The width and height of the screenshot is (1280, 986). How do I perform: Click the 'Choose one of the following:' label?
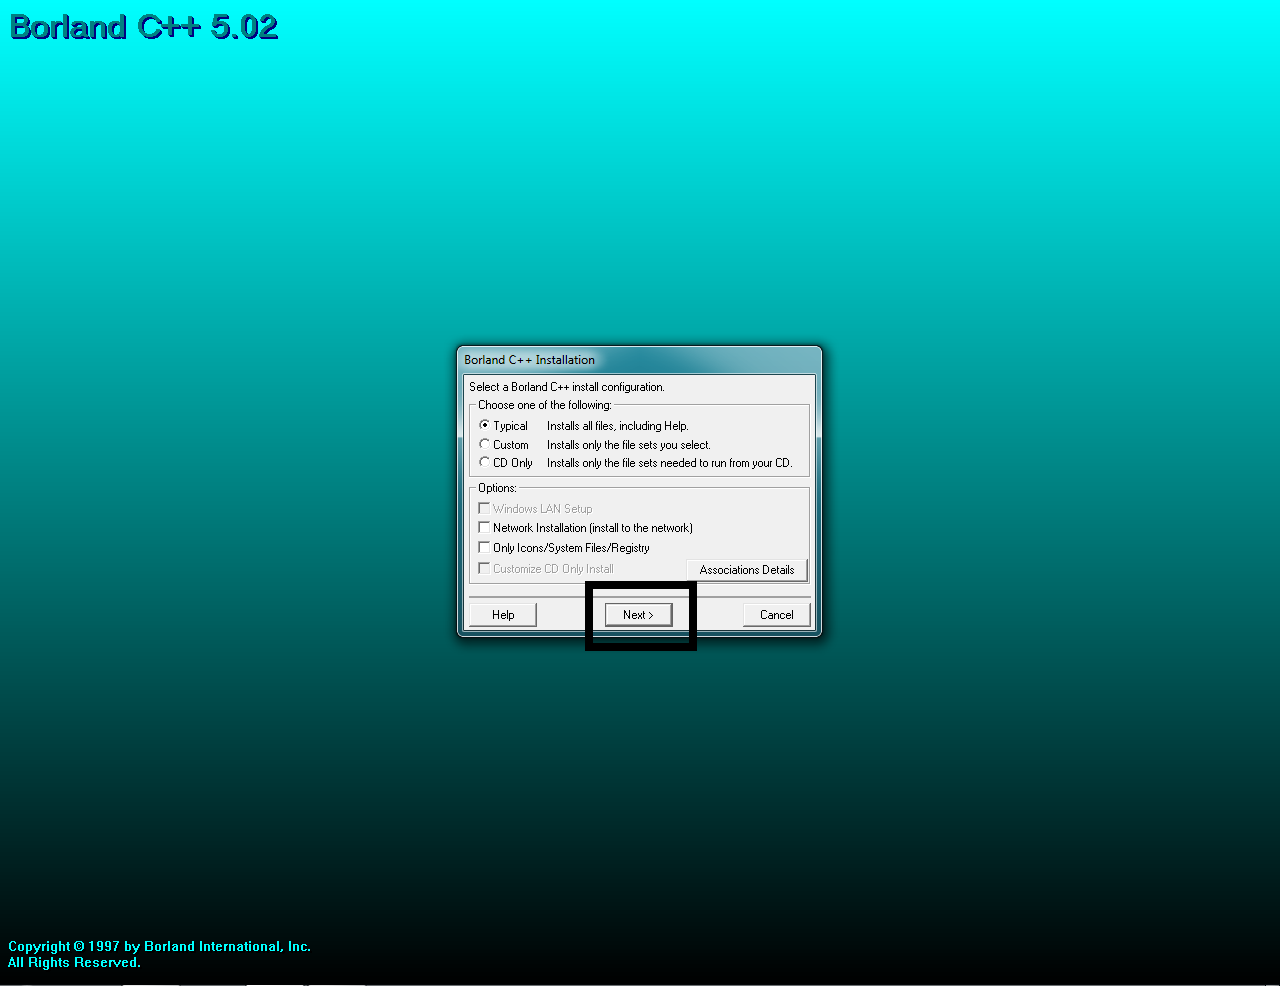pyautogui.click(x=545, y=405)
